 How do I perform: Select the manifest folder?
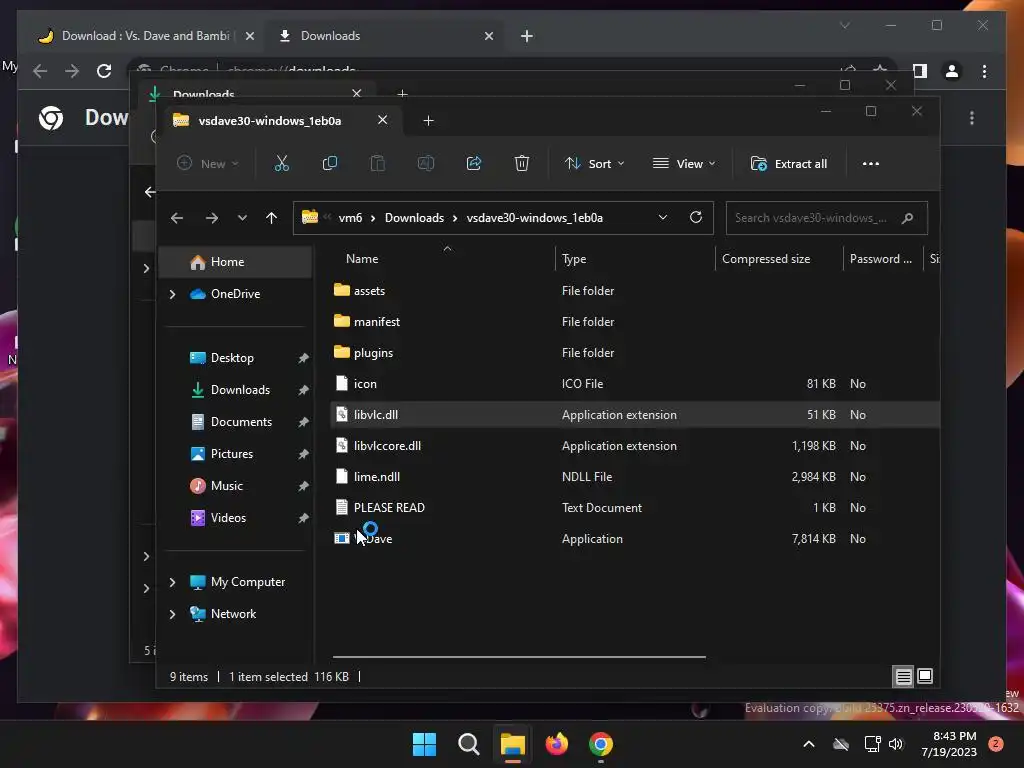pyautogui.click(x=376, y=321)
